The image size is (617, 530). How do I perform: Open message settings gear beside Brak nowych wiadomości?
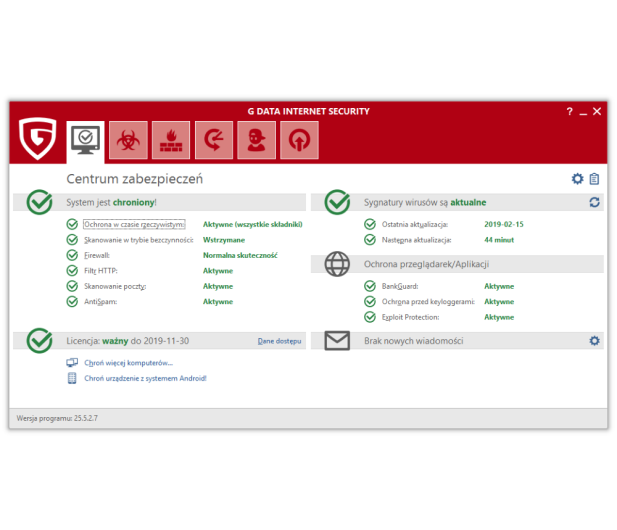[x=594, y=341]
